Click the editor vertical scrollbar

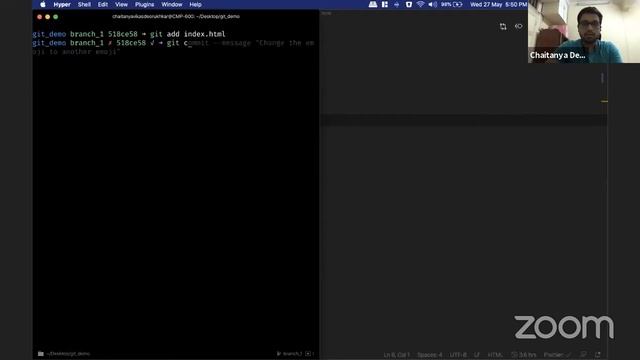[x=603, y=78]
